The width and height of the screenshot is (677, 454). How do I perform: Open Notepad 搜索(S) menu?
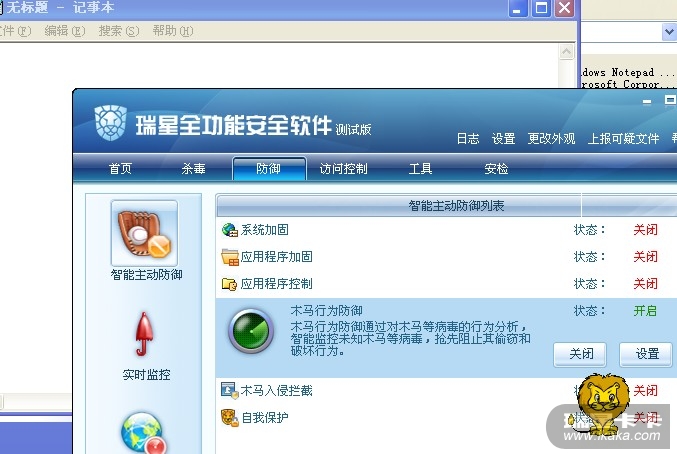coord(119,31)
